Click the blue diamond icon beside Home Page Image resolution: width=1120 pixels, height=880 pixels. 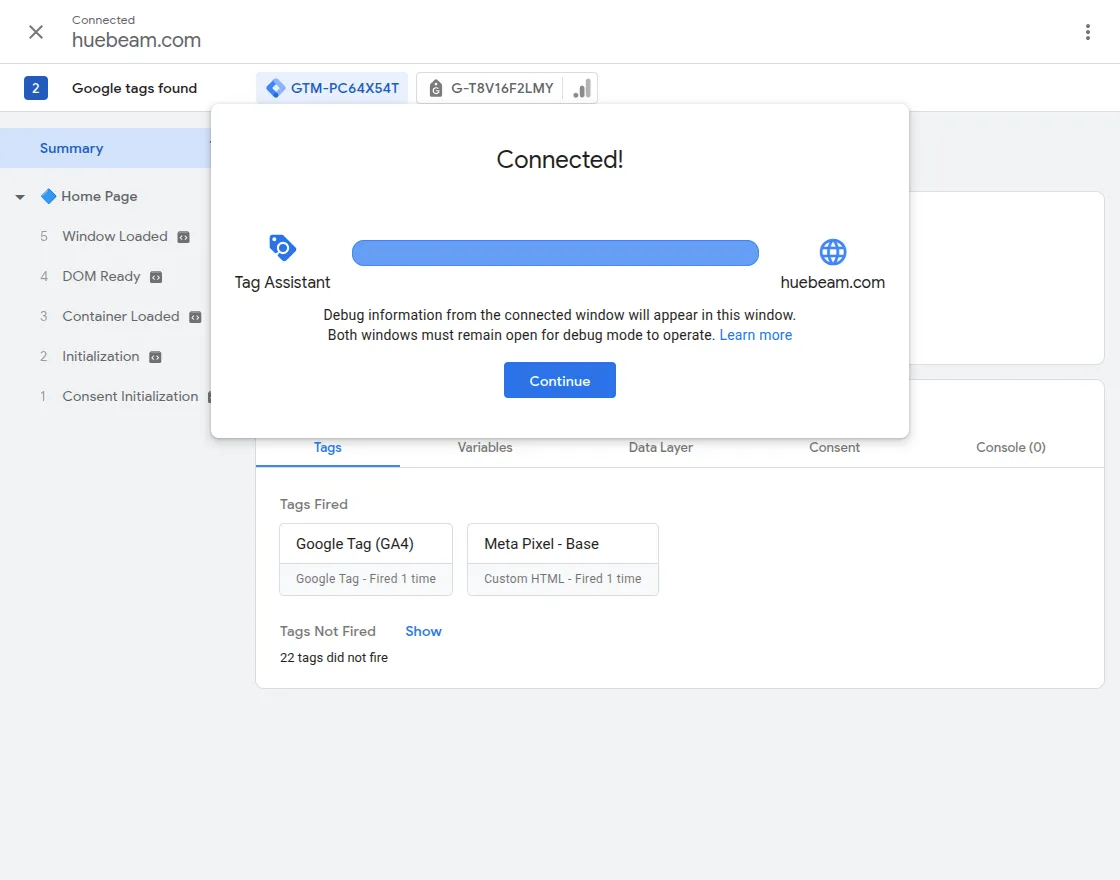49,196
